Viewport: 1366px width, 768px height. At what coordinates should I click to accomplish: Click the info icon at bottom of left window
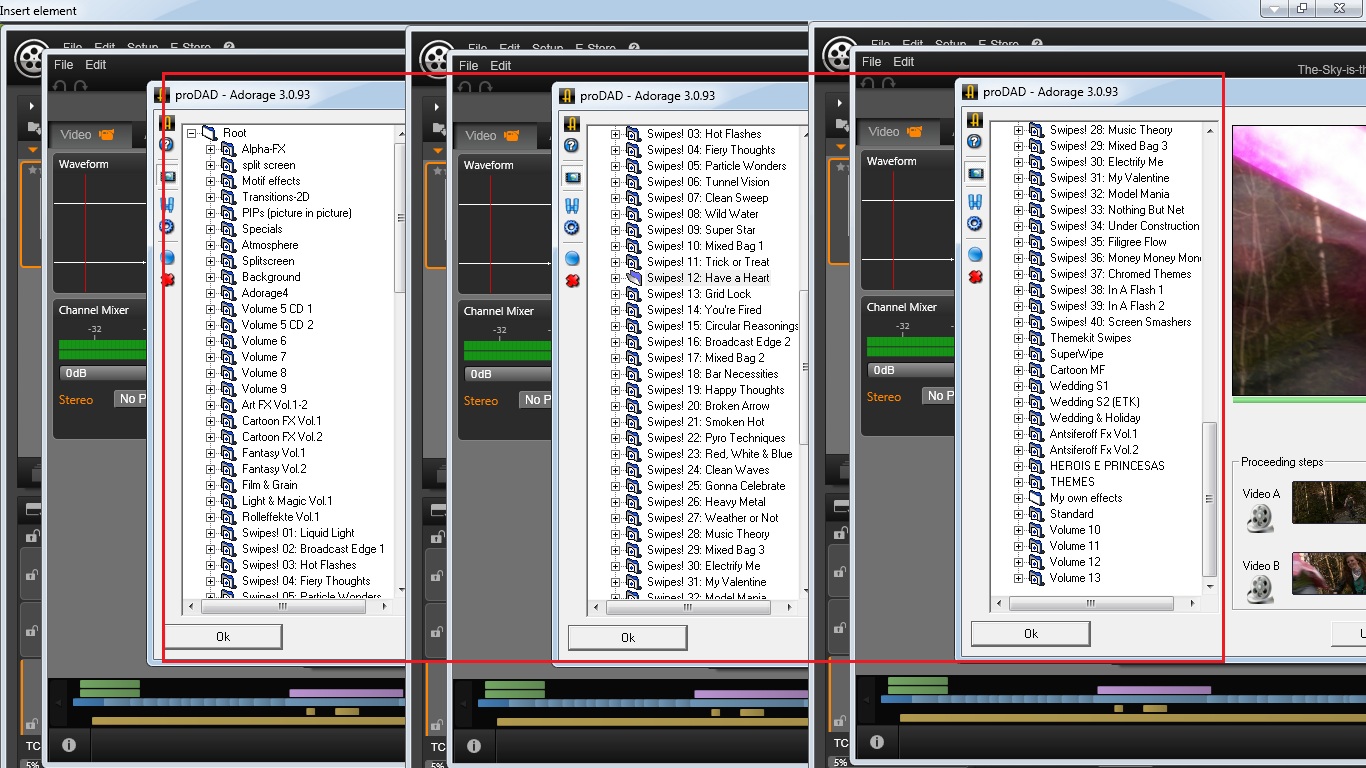pyautogui.click(x=69, y=745)
